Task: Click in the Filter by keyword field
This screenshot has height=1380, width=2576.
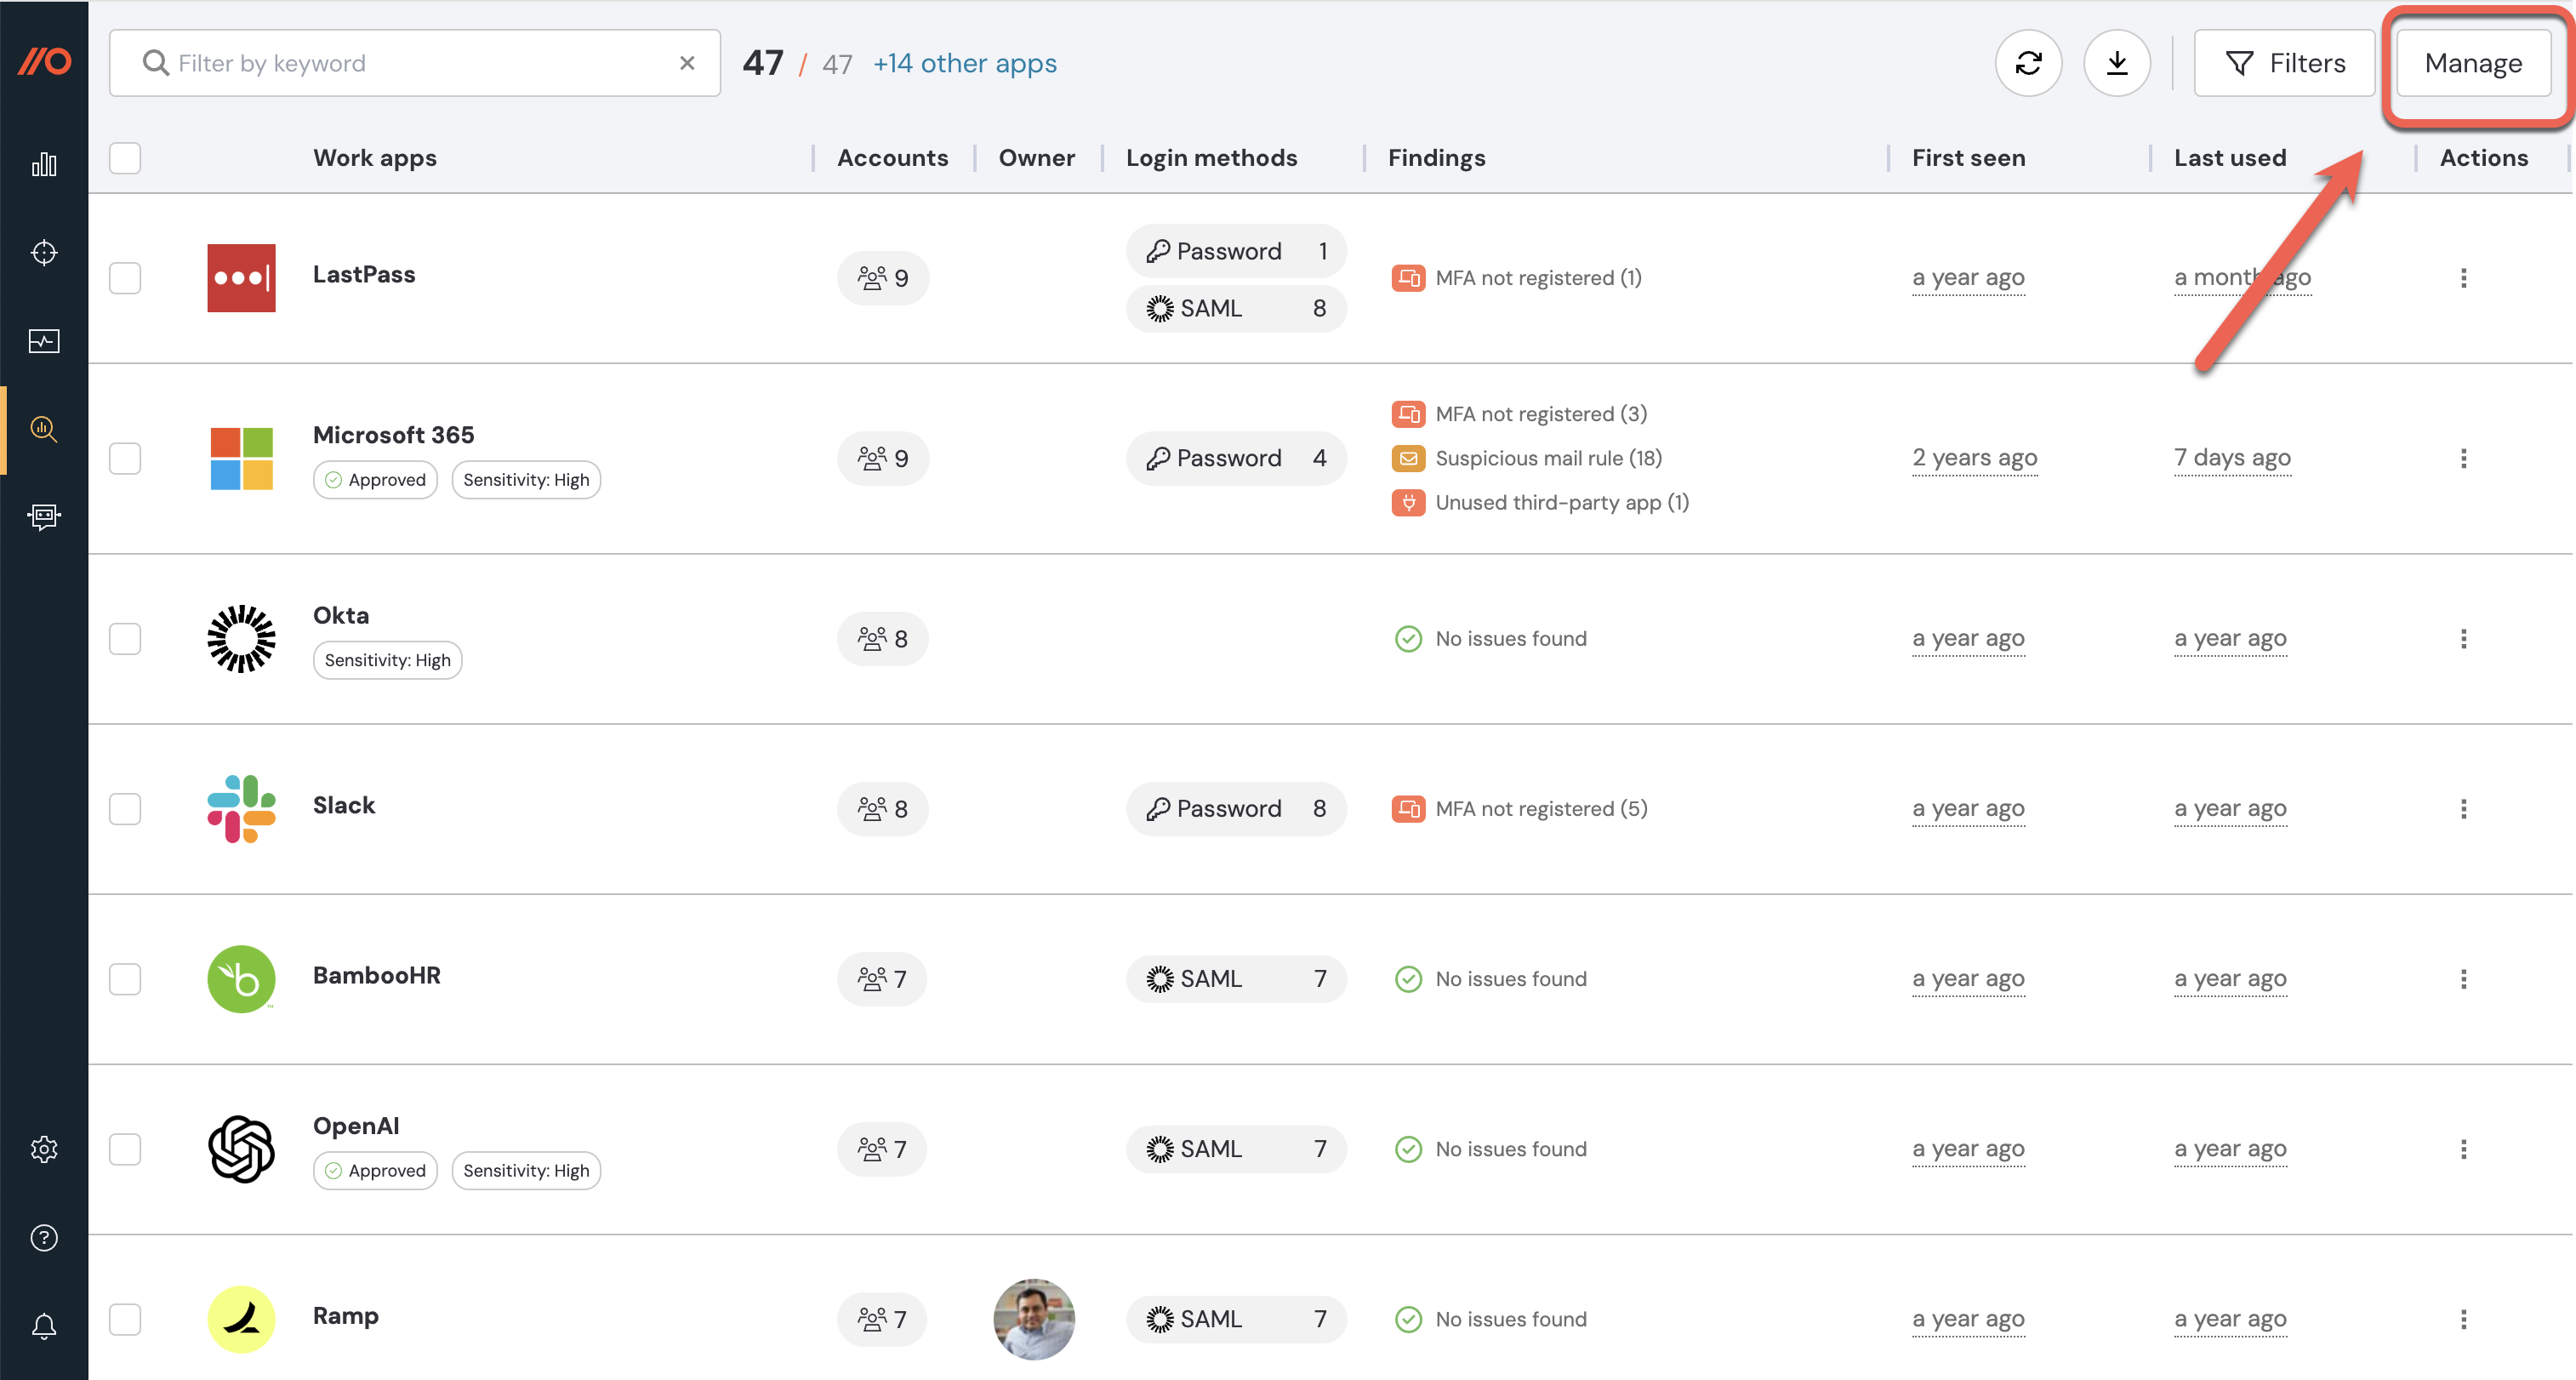Action: pyautogui.click(x=415, y=63)
